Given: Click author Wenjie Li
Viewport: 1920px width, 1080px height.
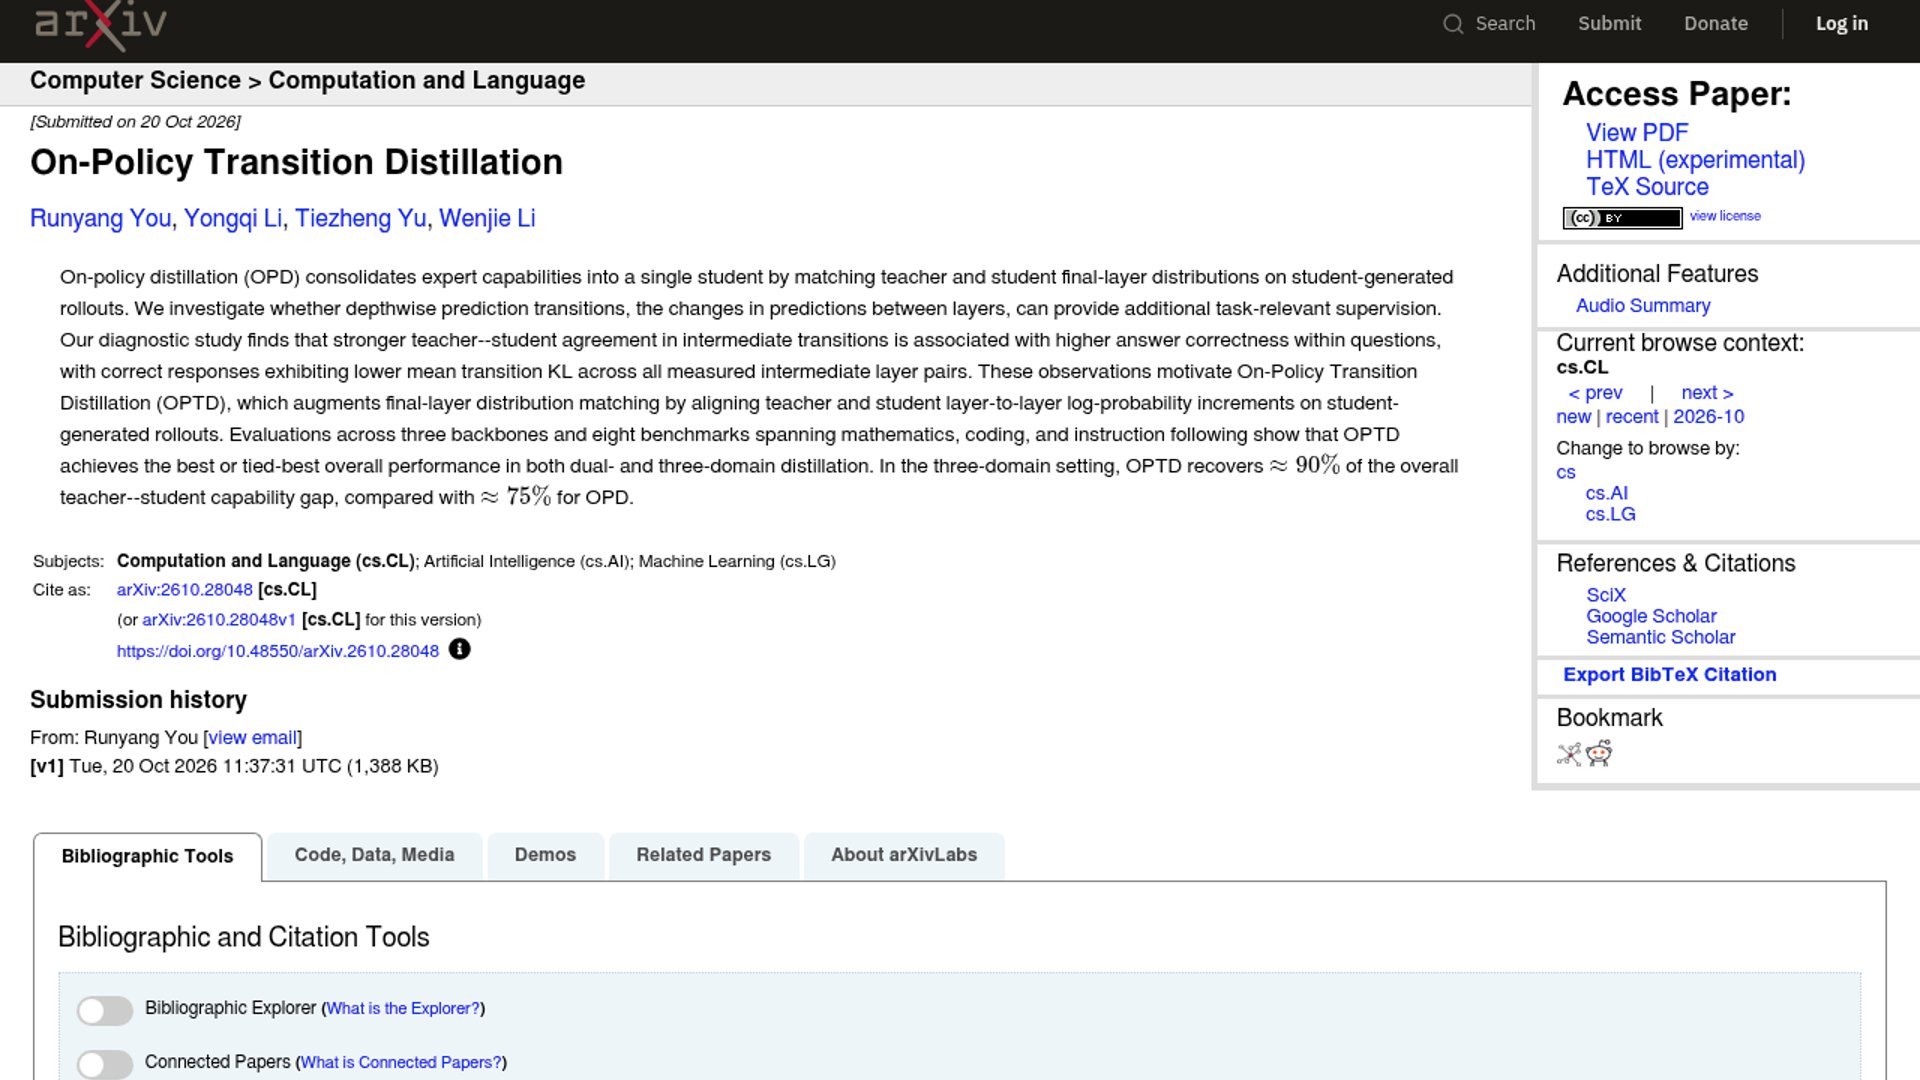Looking at the screenshot, I should (487, 218).
